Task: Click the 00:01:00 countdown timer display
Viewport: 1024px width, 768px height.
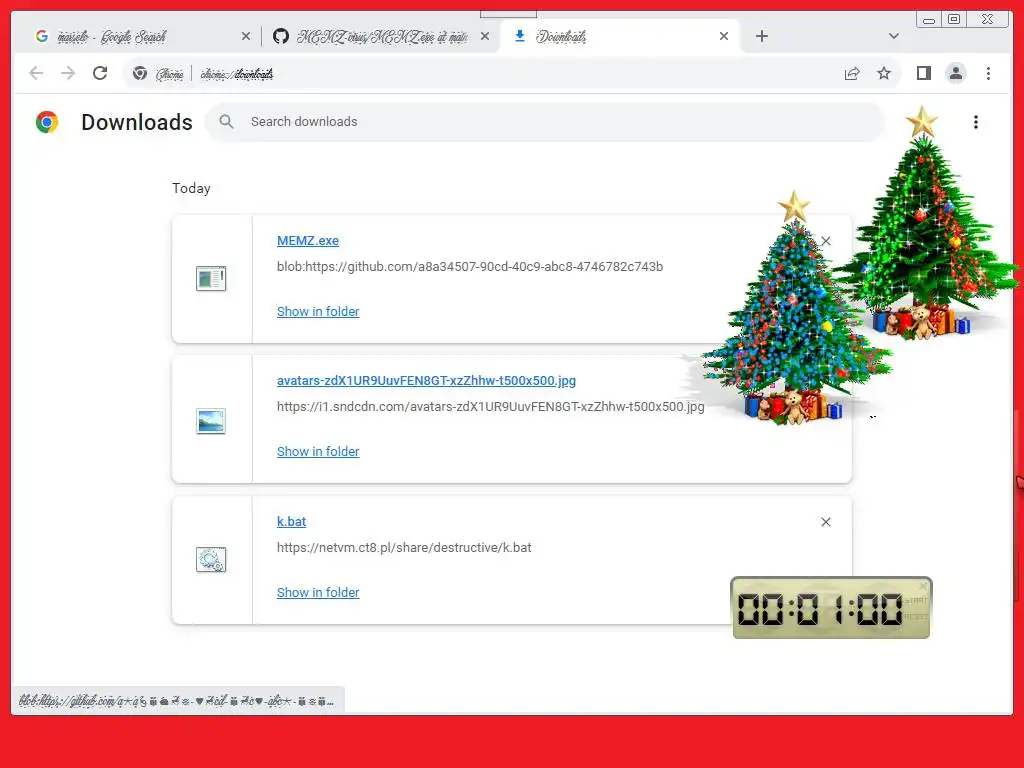Action: coord(820,609)
